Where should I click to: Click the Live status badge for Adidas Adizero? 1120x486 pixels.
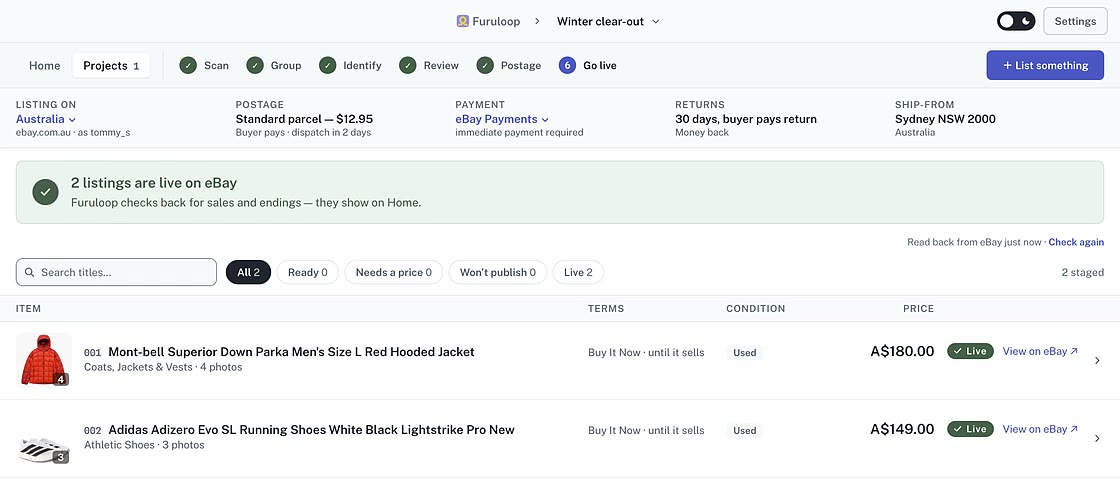point(970,429)
